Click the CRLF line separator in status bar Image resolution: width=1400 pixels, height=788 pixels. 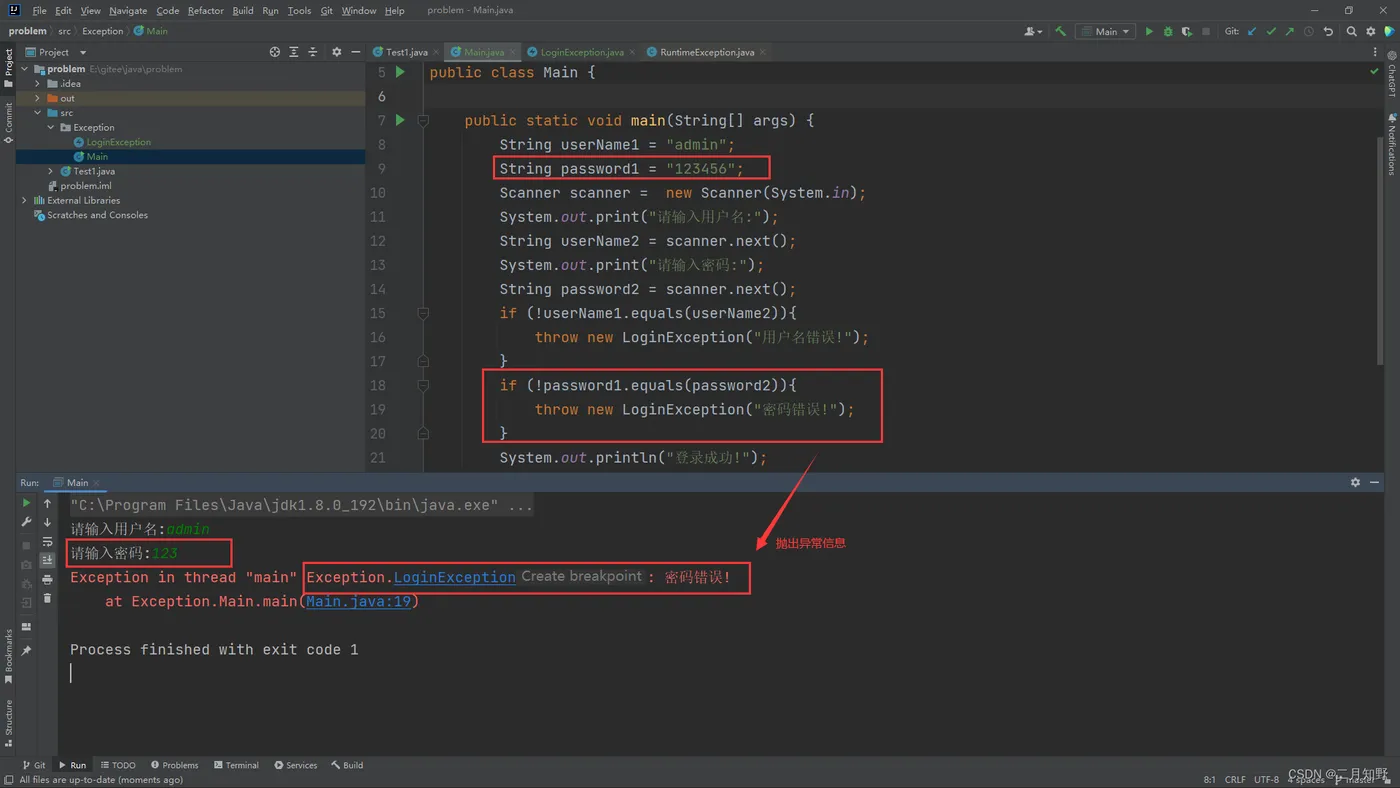pyautogui.click(x=1235, y=779)
